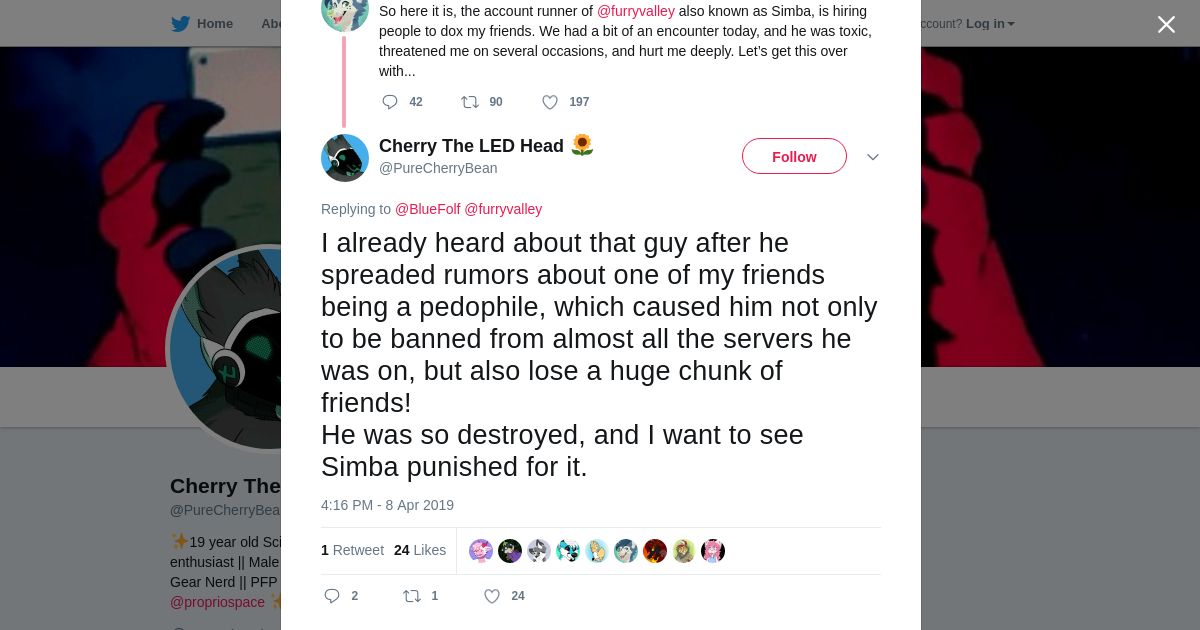Expand the tweet options chevron menu
1200x630 pixels.
(873, 158)
